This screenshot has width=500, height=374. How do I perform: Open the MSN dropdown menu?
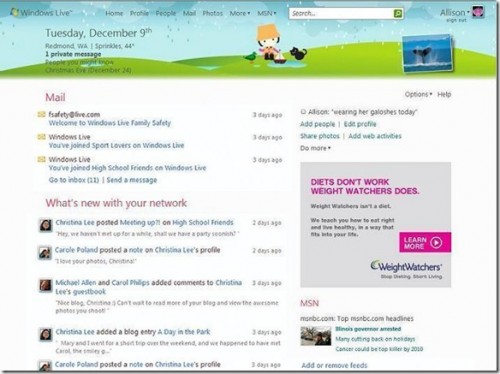coord(267,13)
